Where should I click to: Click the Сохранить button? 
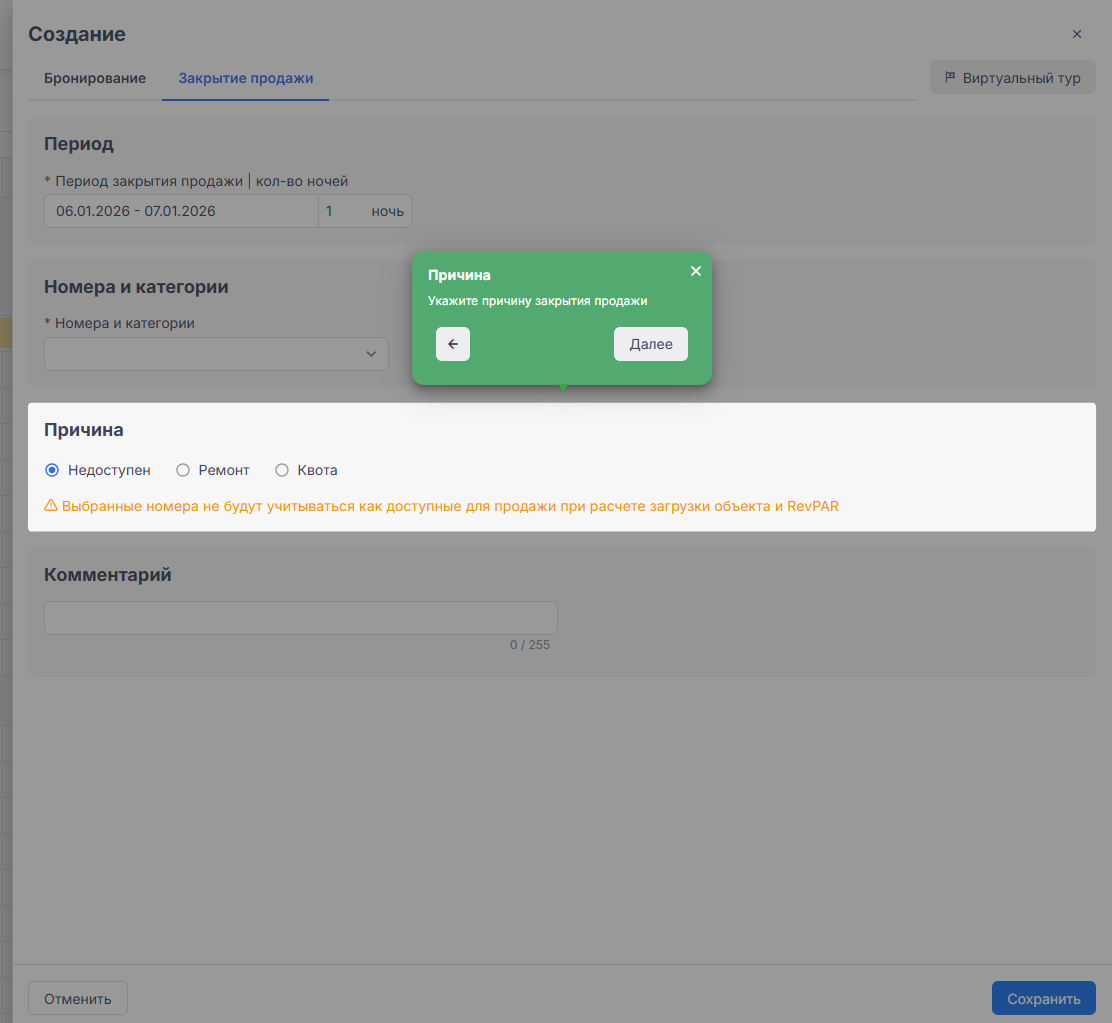point(1043,998)
